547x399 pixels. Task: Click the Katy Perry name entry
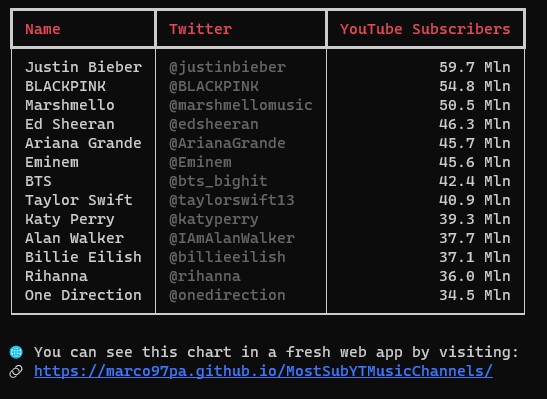pyautogui.click(x=70, y=219)
